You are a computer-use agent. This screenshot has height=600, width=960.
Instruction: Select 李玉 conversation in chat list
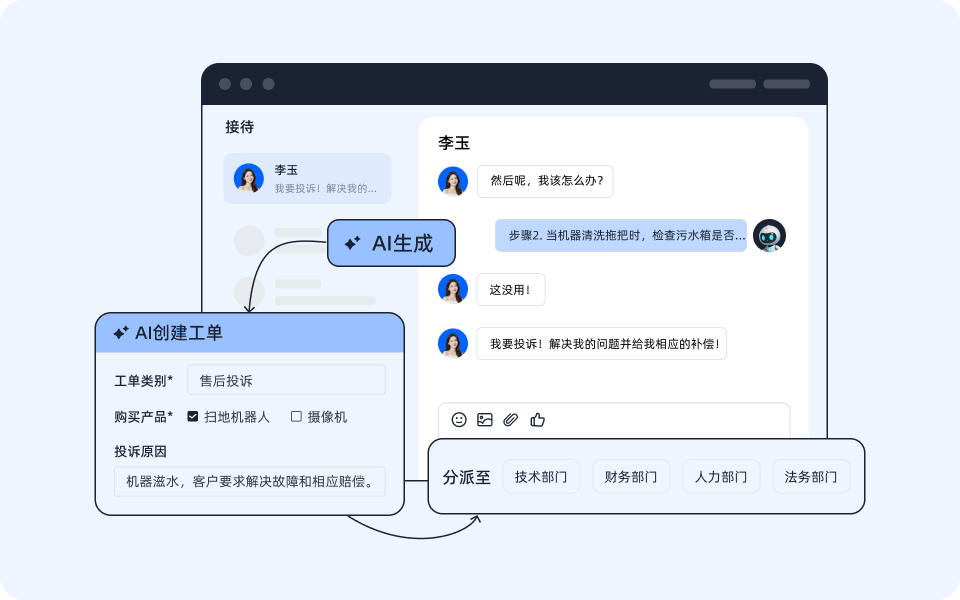coord(306,178)
